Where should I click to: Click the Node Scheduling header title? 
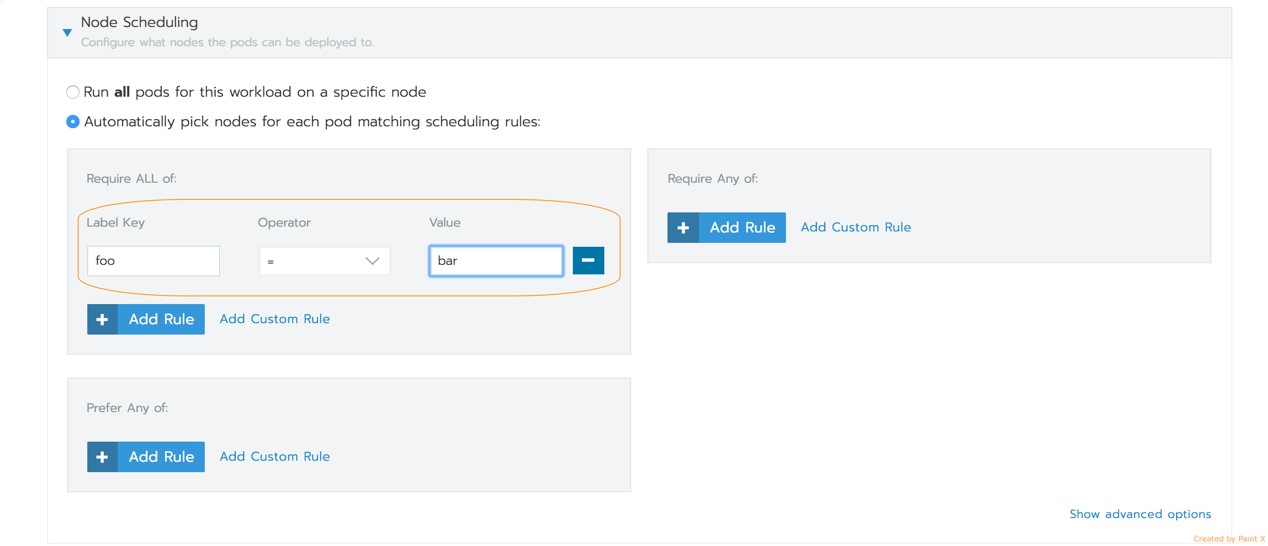pyautogui.click(x=139, y=22)
